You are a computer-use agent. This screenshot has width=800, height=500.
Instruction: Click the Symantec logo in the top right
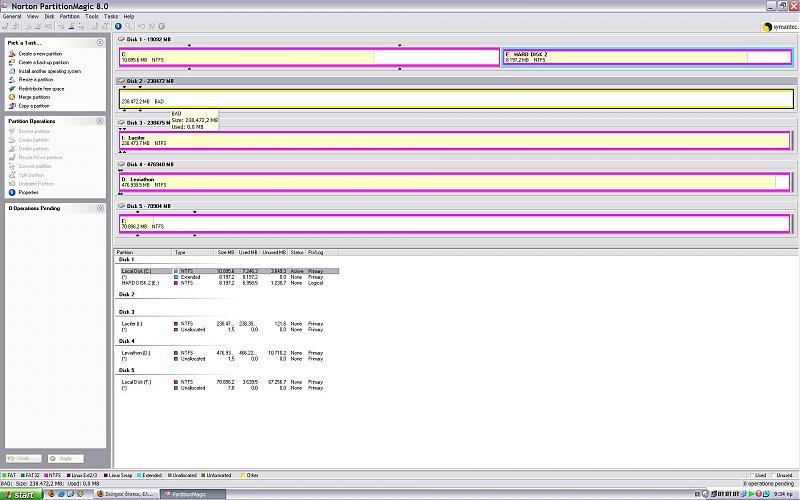[780, 27]
